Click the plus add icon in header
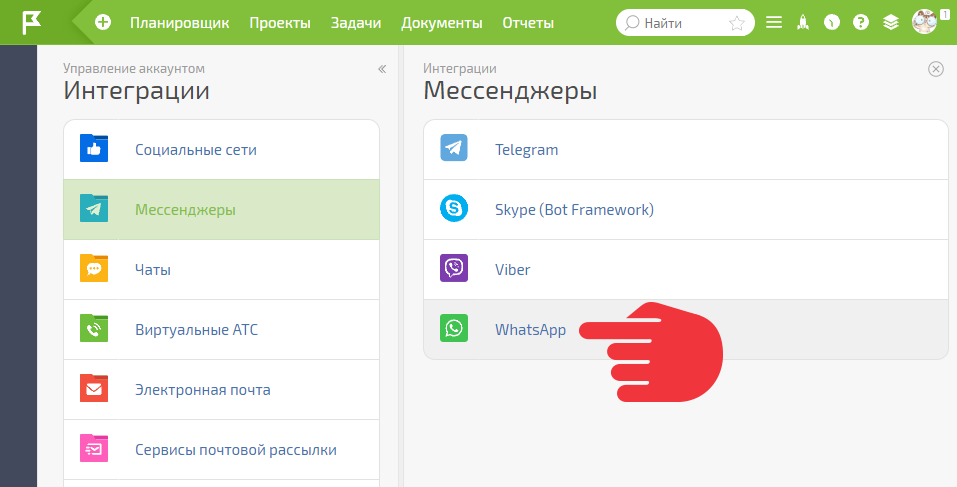Screen dimensions: 957x487 click(103, 23)
